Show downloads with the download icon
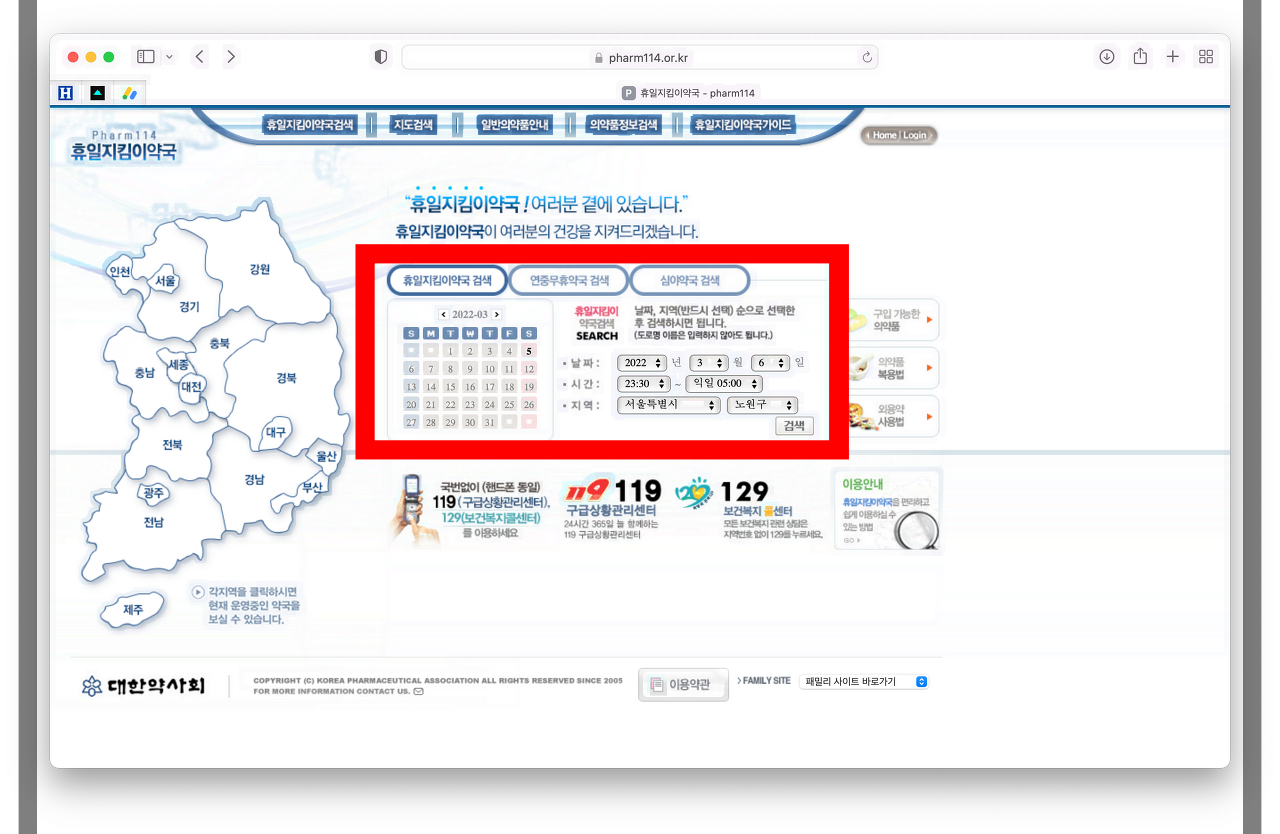Screen dimensions: 1280x834 click(x=1107, y=57)
